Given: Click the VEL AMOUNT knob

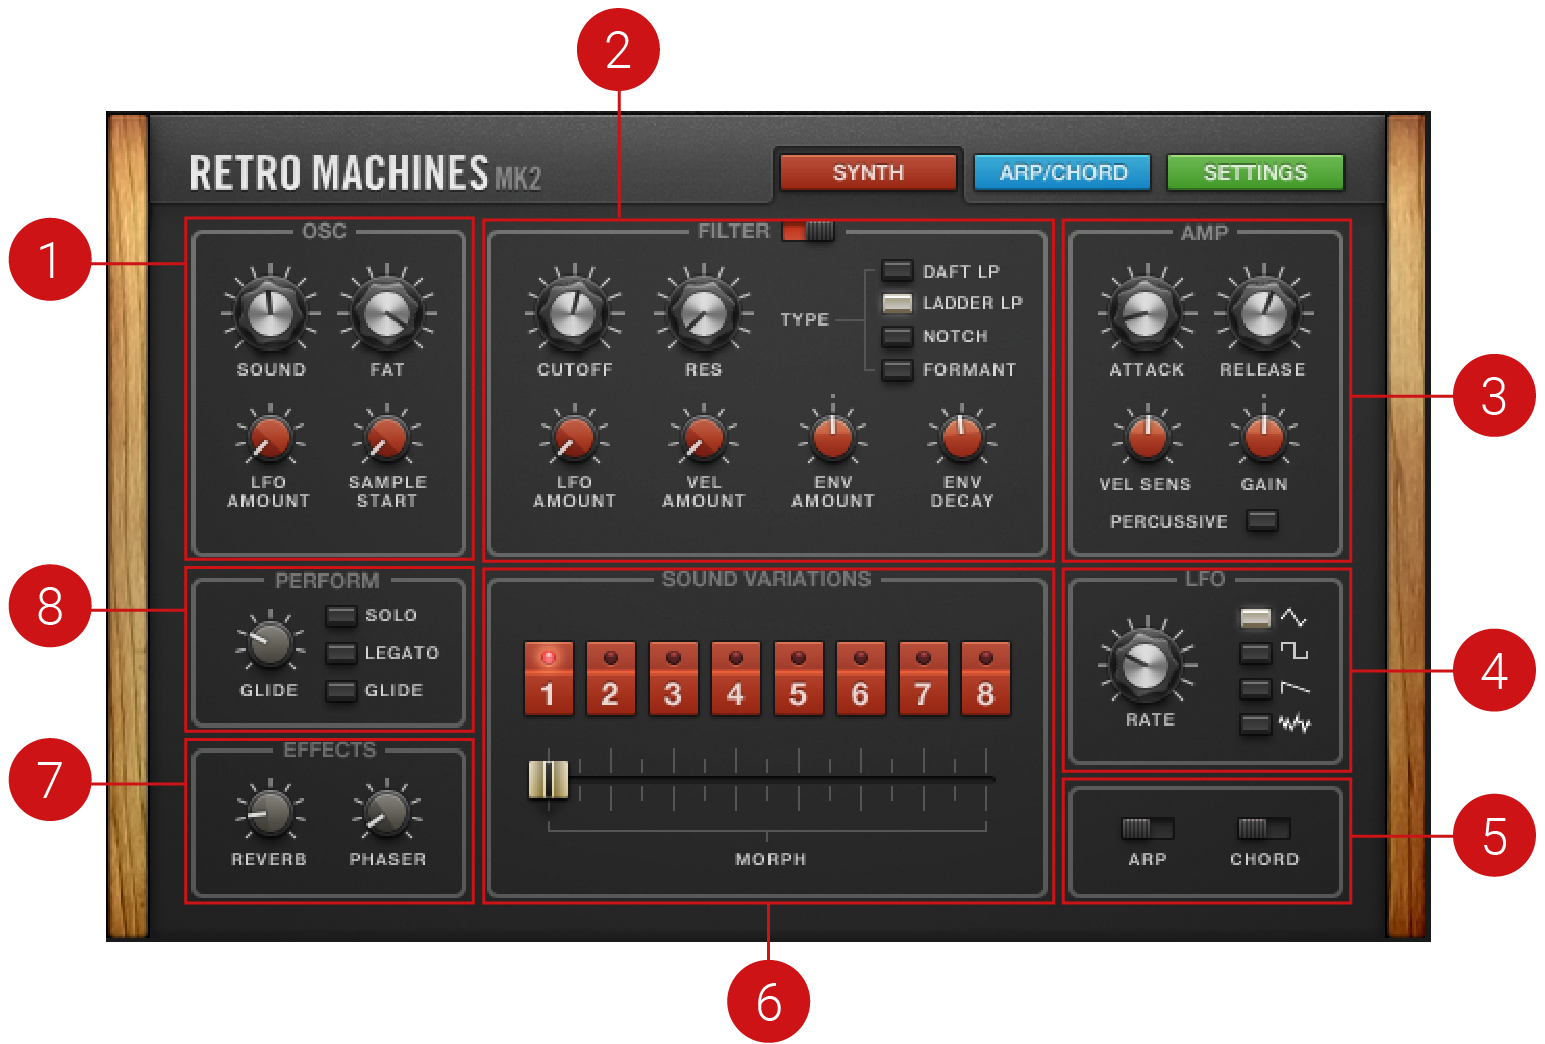Looking at the screenshot, I should (x=703, y=438).
